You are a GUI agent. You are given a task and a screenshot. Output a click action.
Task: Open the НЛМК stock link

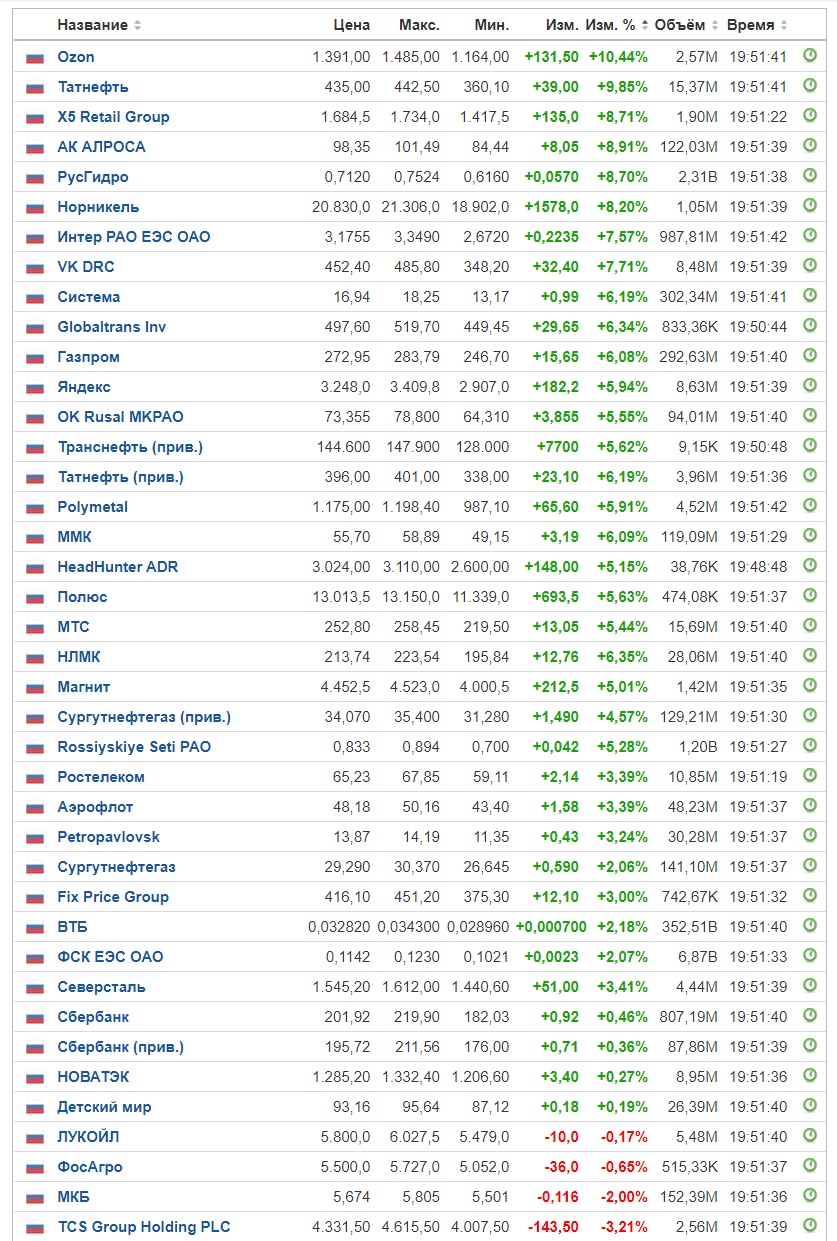79,657
